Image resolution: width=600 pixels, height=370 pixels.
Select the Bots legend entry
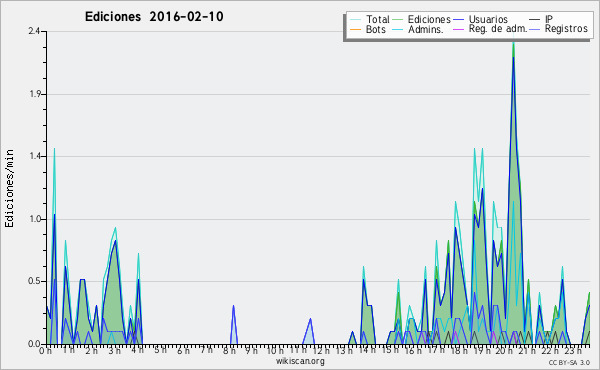click(x=375, y=29)
